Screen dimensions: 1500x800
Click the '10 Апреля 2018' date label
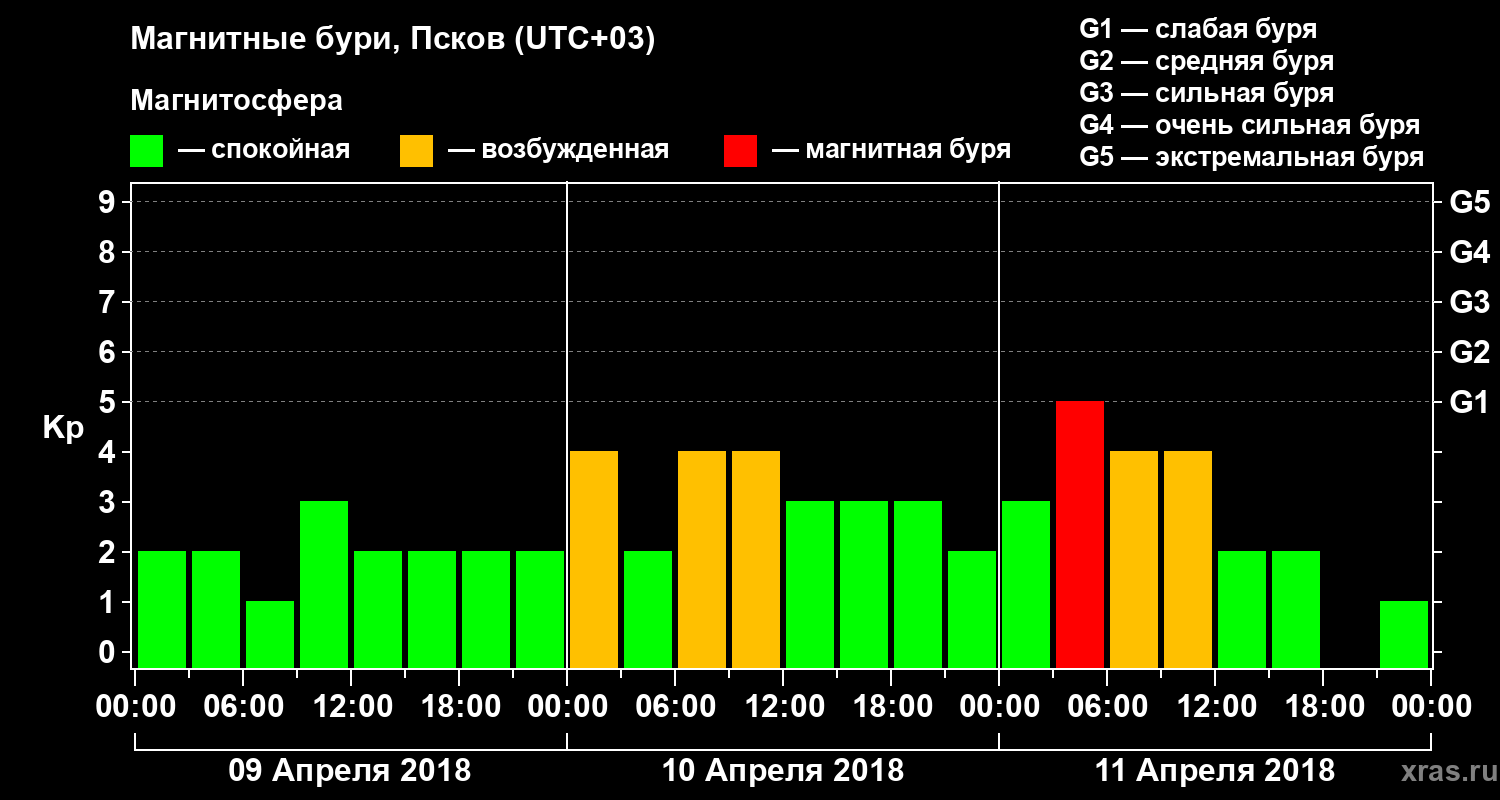click(x=782, y=771)
